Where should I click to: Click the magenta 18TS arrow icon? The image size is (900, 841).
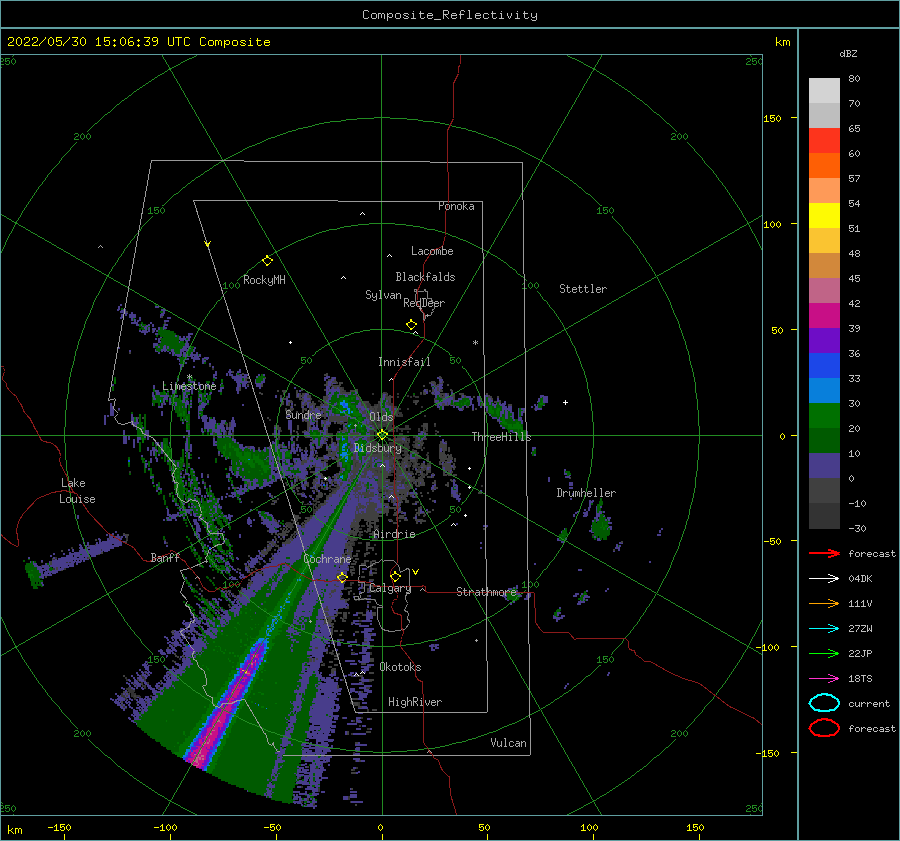pos(824,679)
